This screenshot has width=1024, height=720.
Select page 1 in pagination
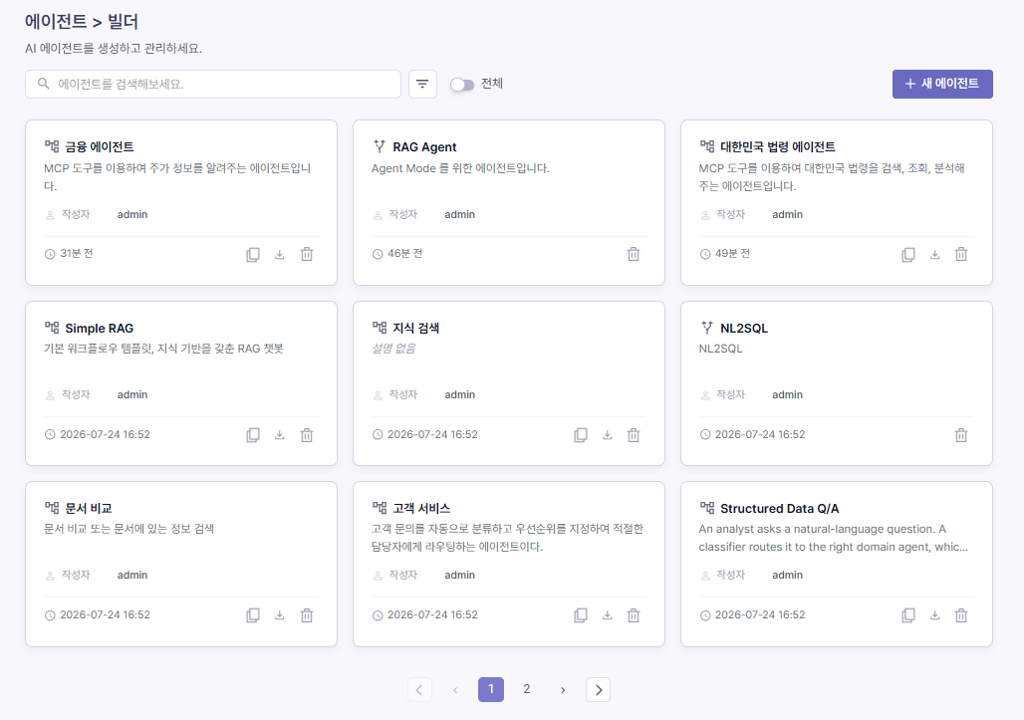491,689
